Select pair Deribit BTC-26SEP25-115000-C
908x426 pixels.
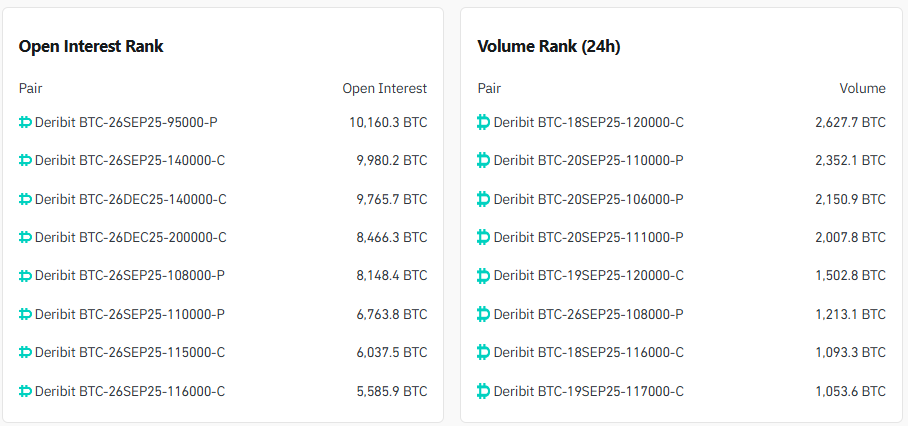tap(130, 352)
